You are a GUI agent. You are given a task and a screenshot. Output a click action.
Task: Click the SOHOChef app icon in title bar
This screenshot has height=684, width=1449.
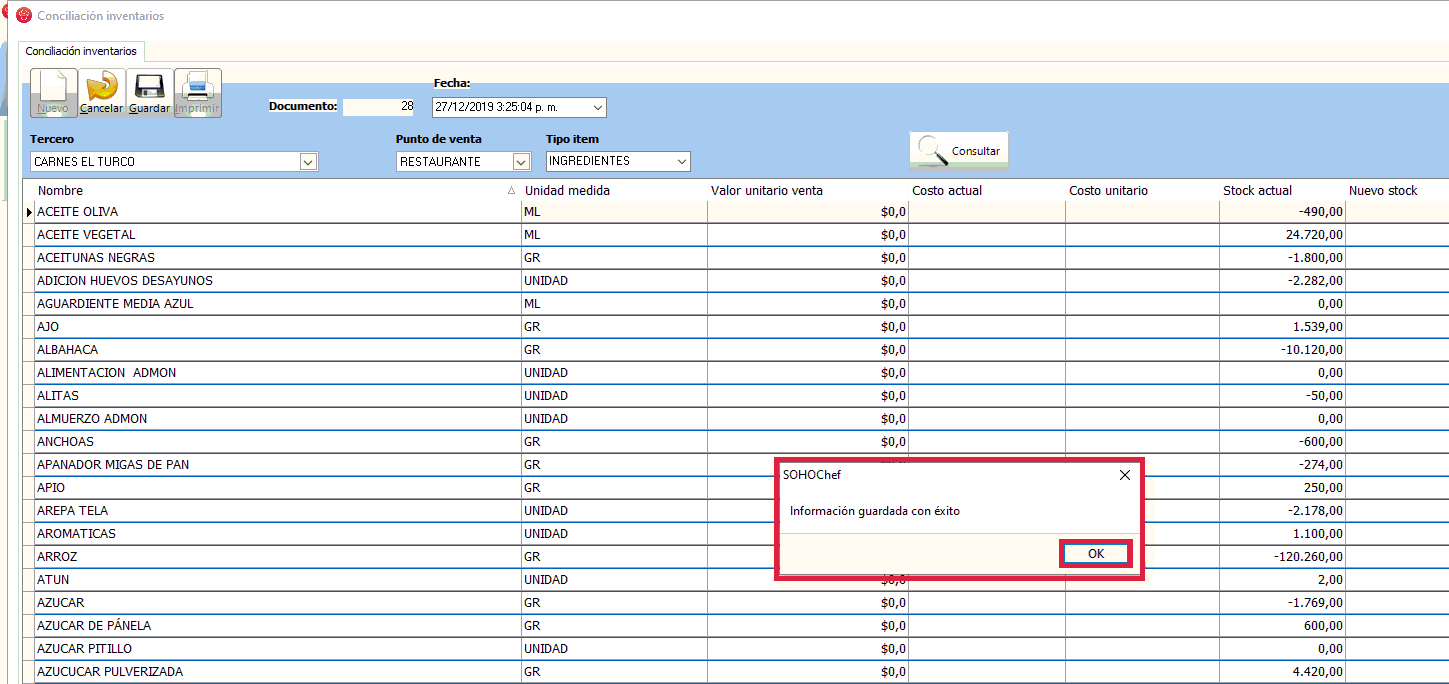(24, 16)
